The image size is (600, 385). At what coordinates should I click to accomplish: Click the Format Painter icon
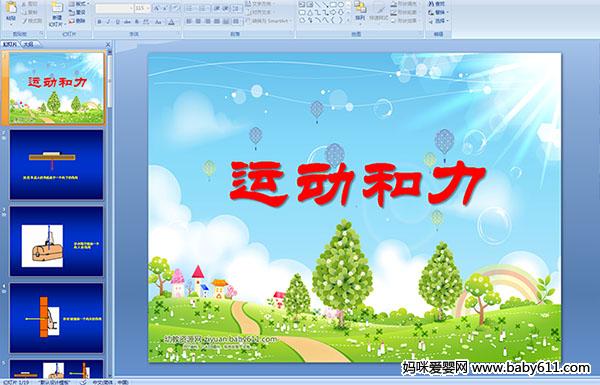33,21
